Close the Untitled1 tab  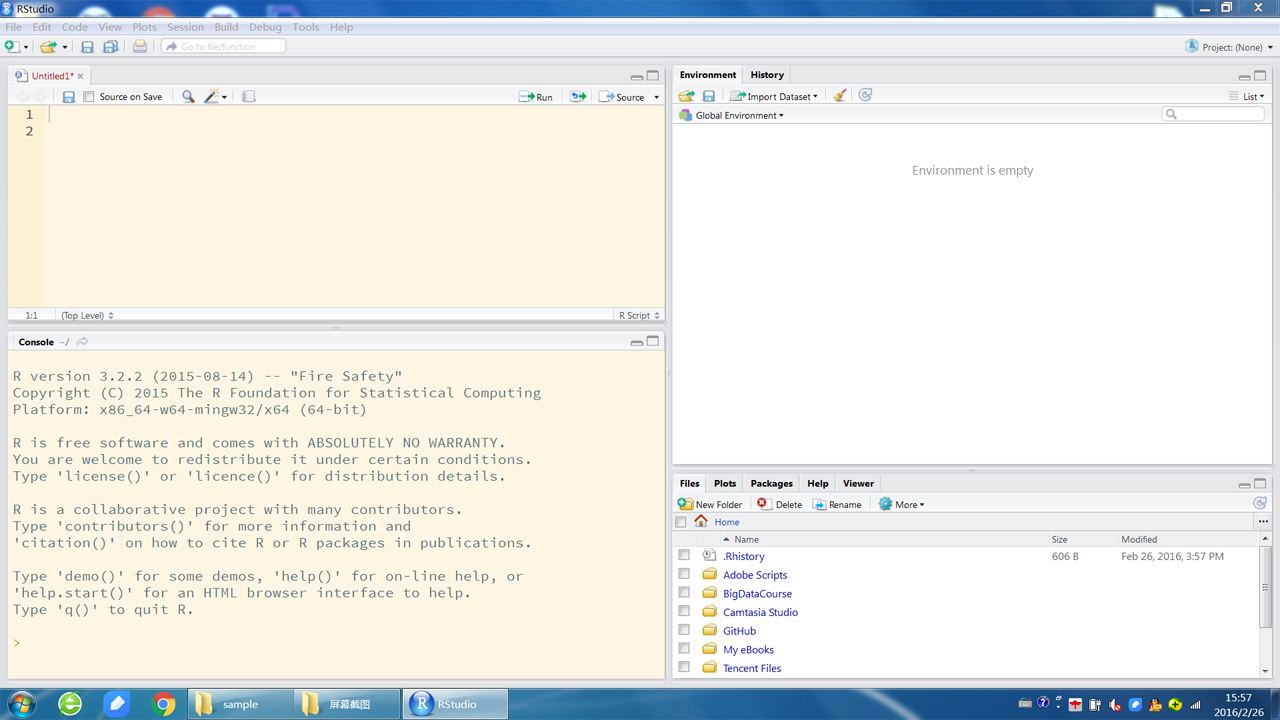click(81, 76)
